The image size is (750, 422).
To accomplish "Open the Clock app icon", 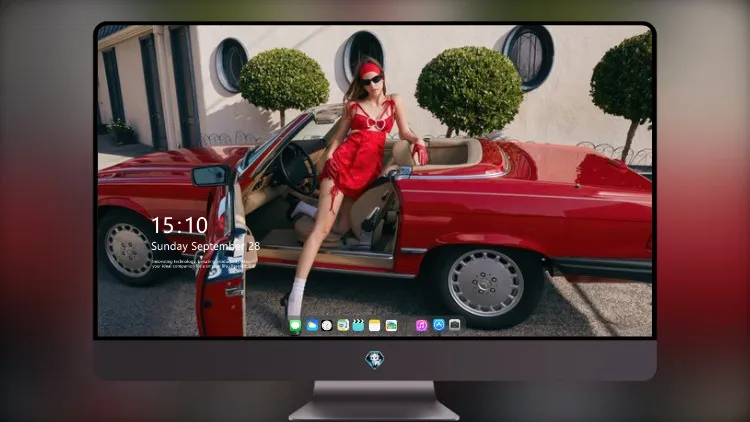I will tap(327, 325).
